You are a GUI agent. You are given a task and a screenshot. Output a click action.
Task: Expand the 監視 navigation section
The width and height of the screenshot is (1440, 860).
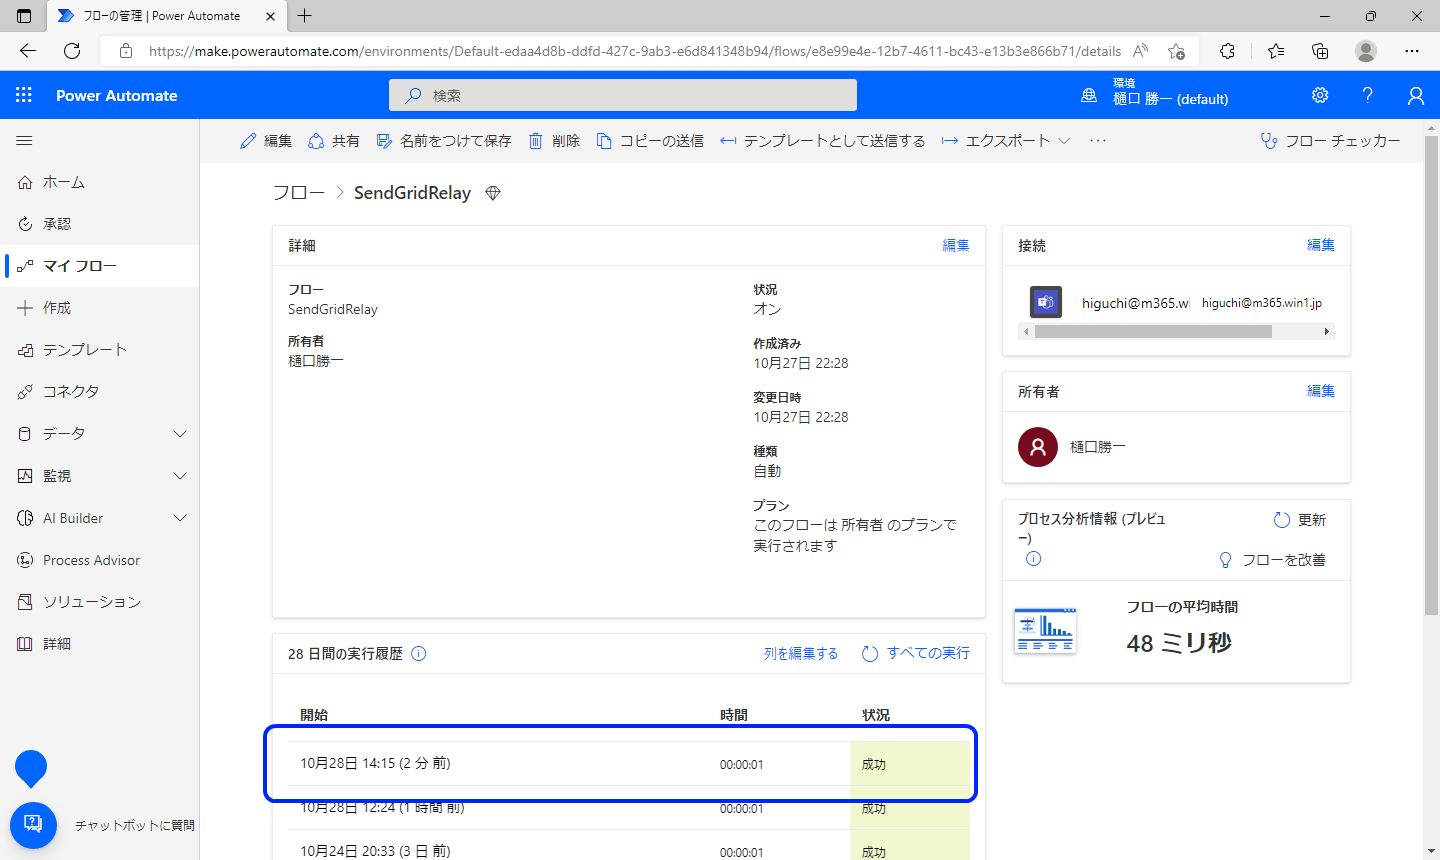click(180, 476)
